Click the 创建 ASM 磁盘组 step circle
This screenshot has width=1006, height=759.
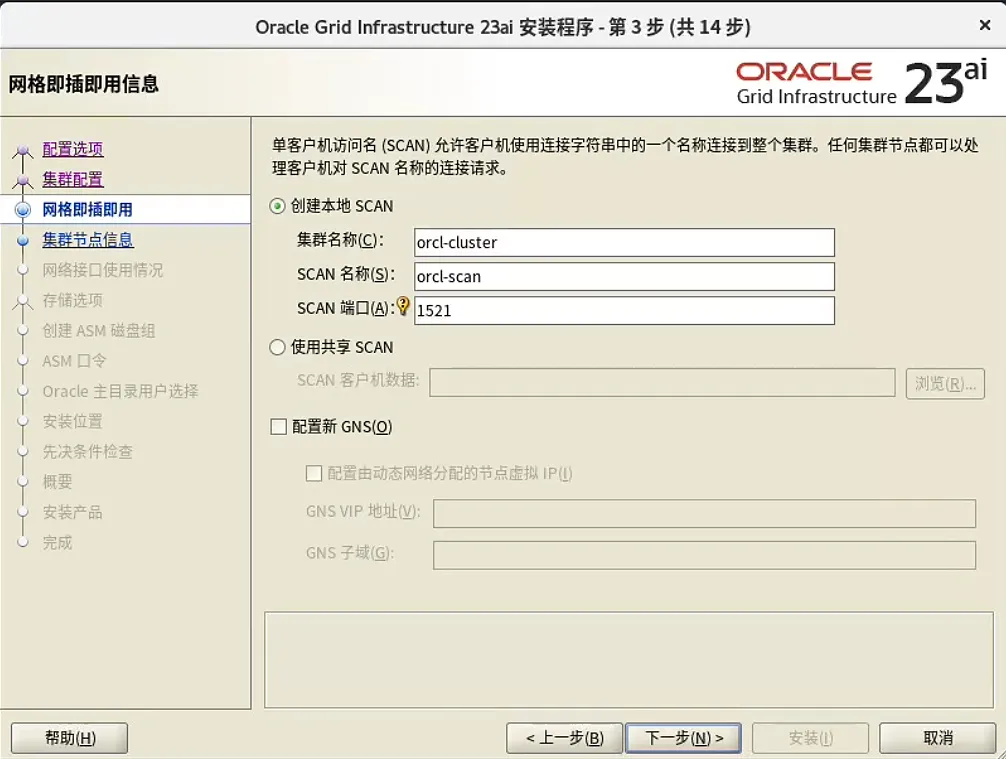23,330
